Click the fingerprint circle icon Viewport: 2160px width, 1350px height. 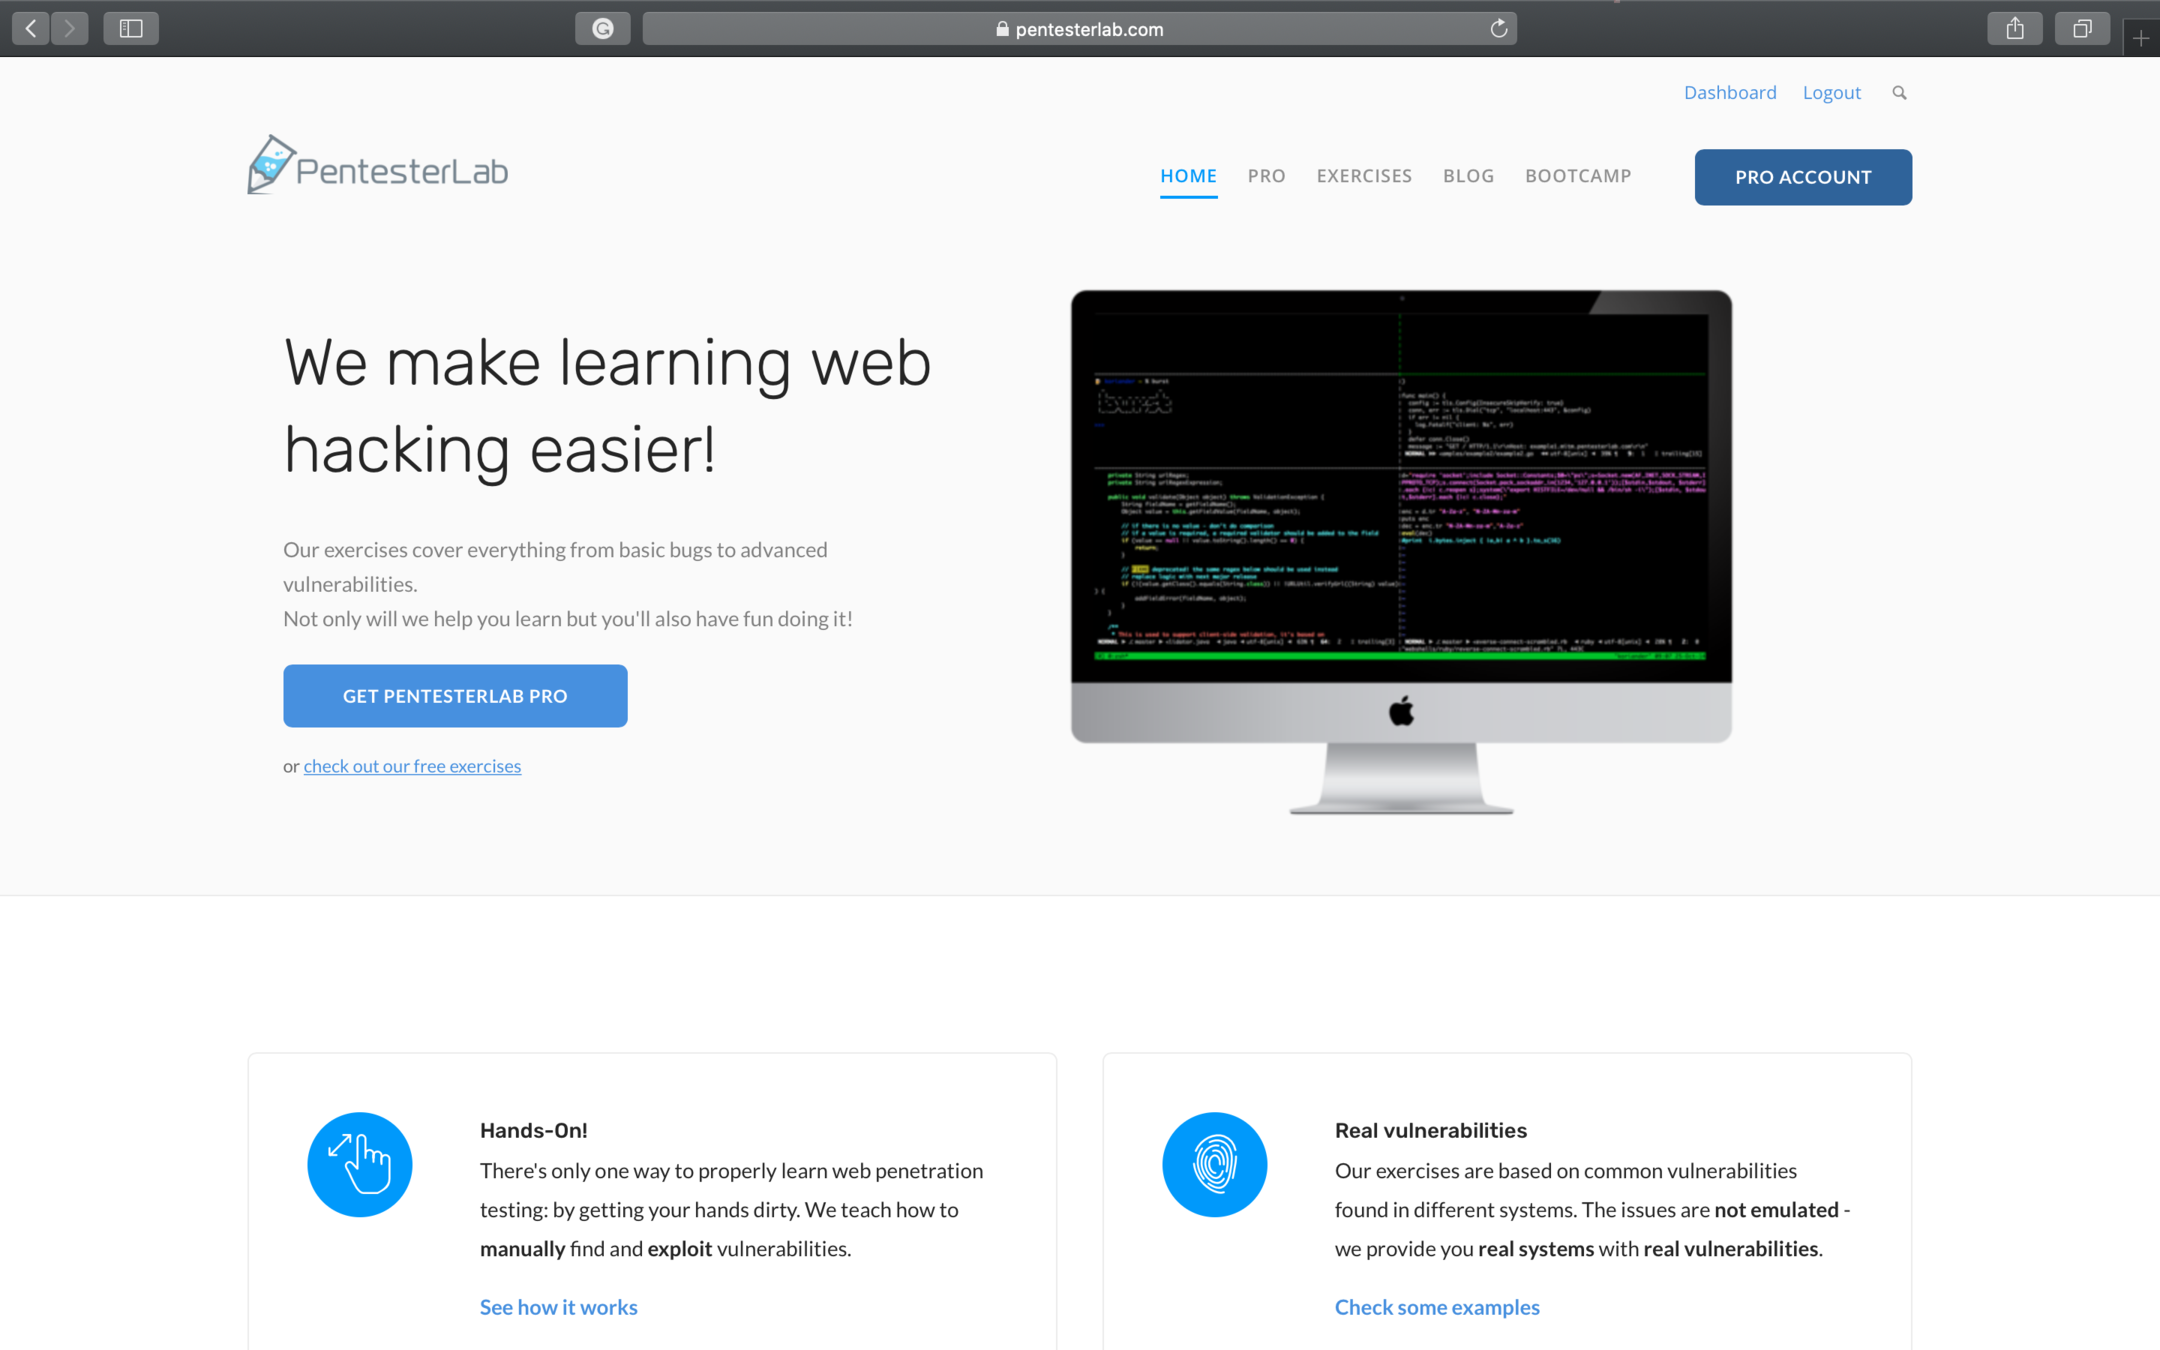click(x=1214, y=1164)
